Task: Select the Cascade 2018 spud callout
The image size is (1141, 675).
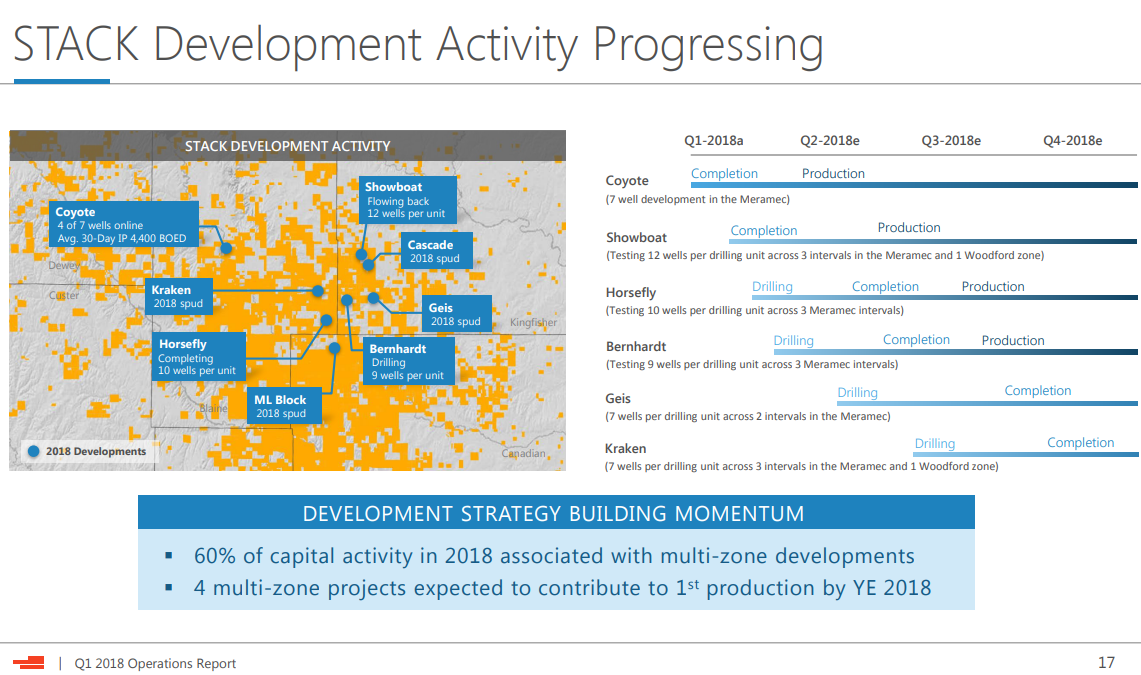Action: point(436,251)
